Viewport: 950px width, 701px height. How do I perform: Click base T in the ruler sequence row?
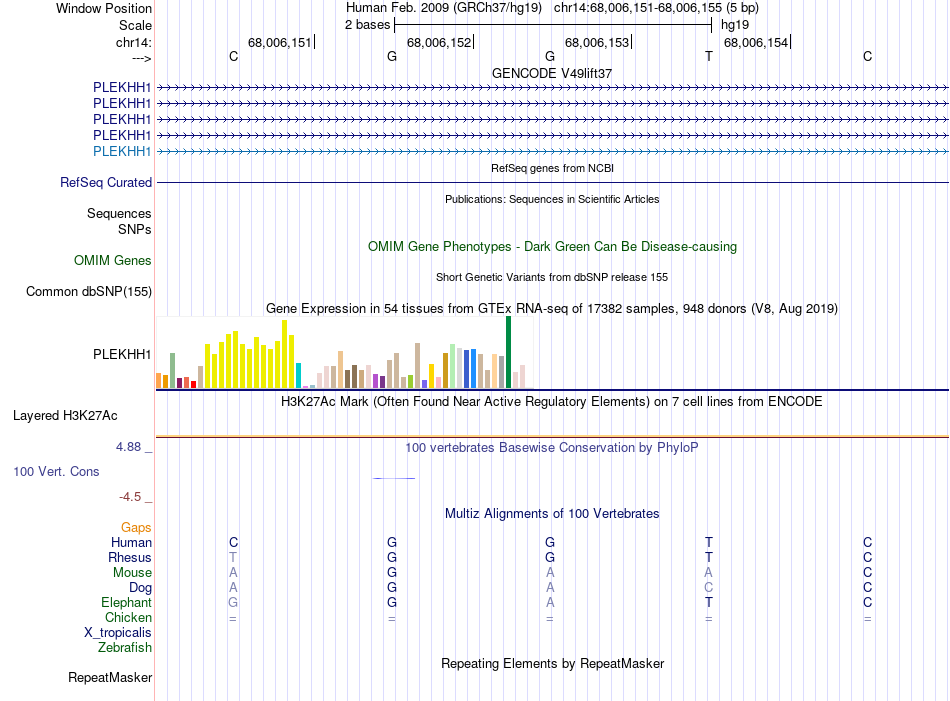coord(709,56)
